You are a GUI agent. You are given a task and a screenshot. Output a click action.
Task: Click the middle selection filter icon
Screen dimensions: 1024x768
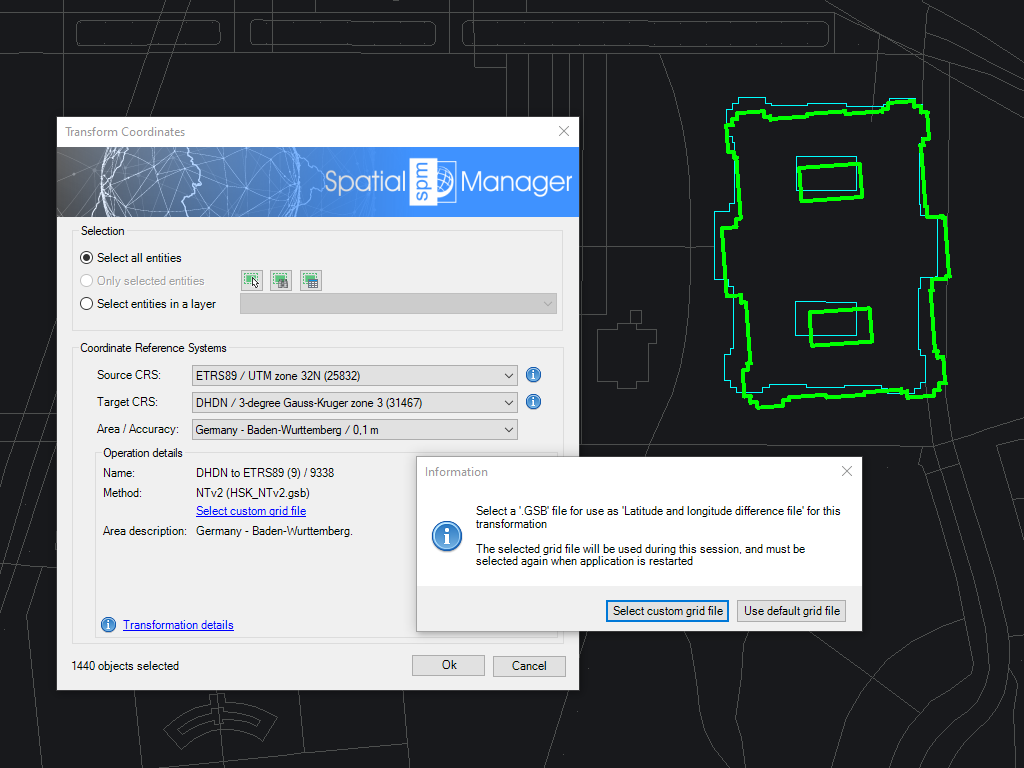point(281,281)
